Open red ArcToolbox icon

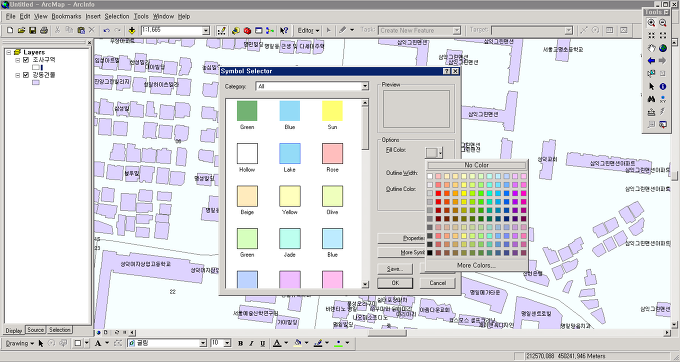pyautogui.click(x=247, y=30)
